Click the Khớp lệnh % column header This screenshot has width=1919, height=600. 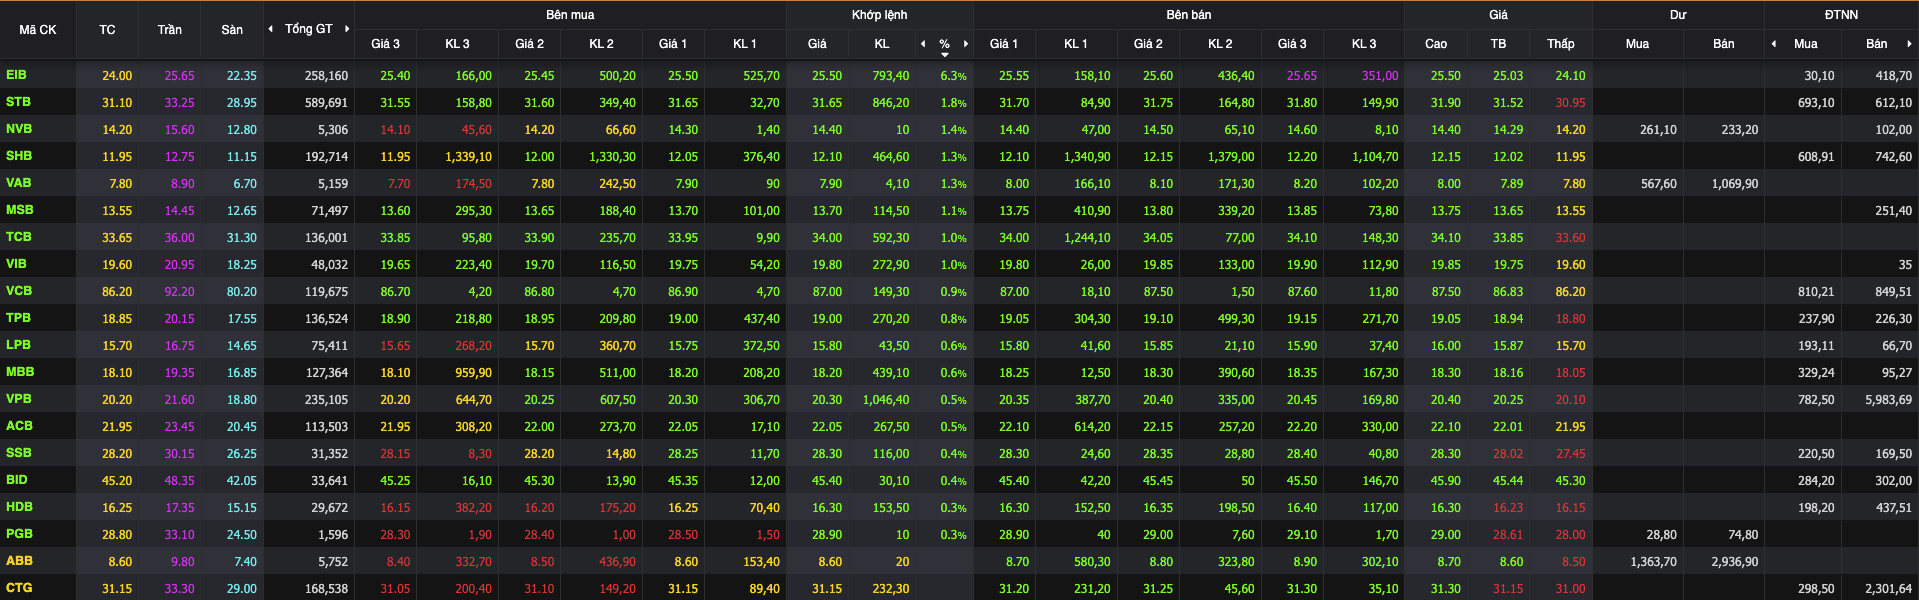click(944, 44)
